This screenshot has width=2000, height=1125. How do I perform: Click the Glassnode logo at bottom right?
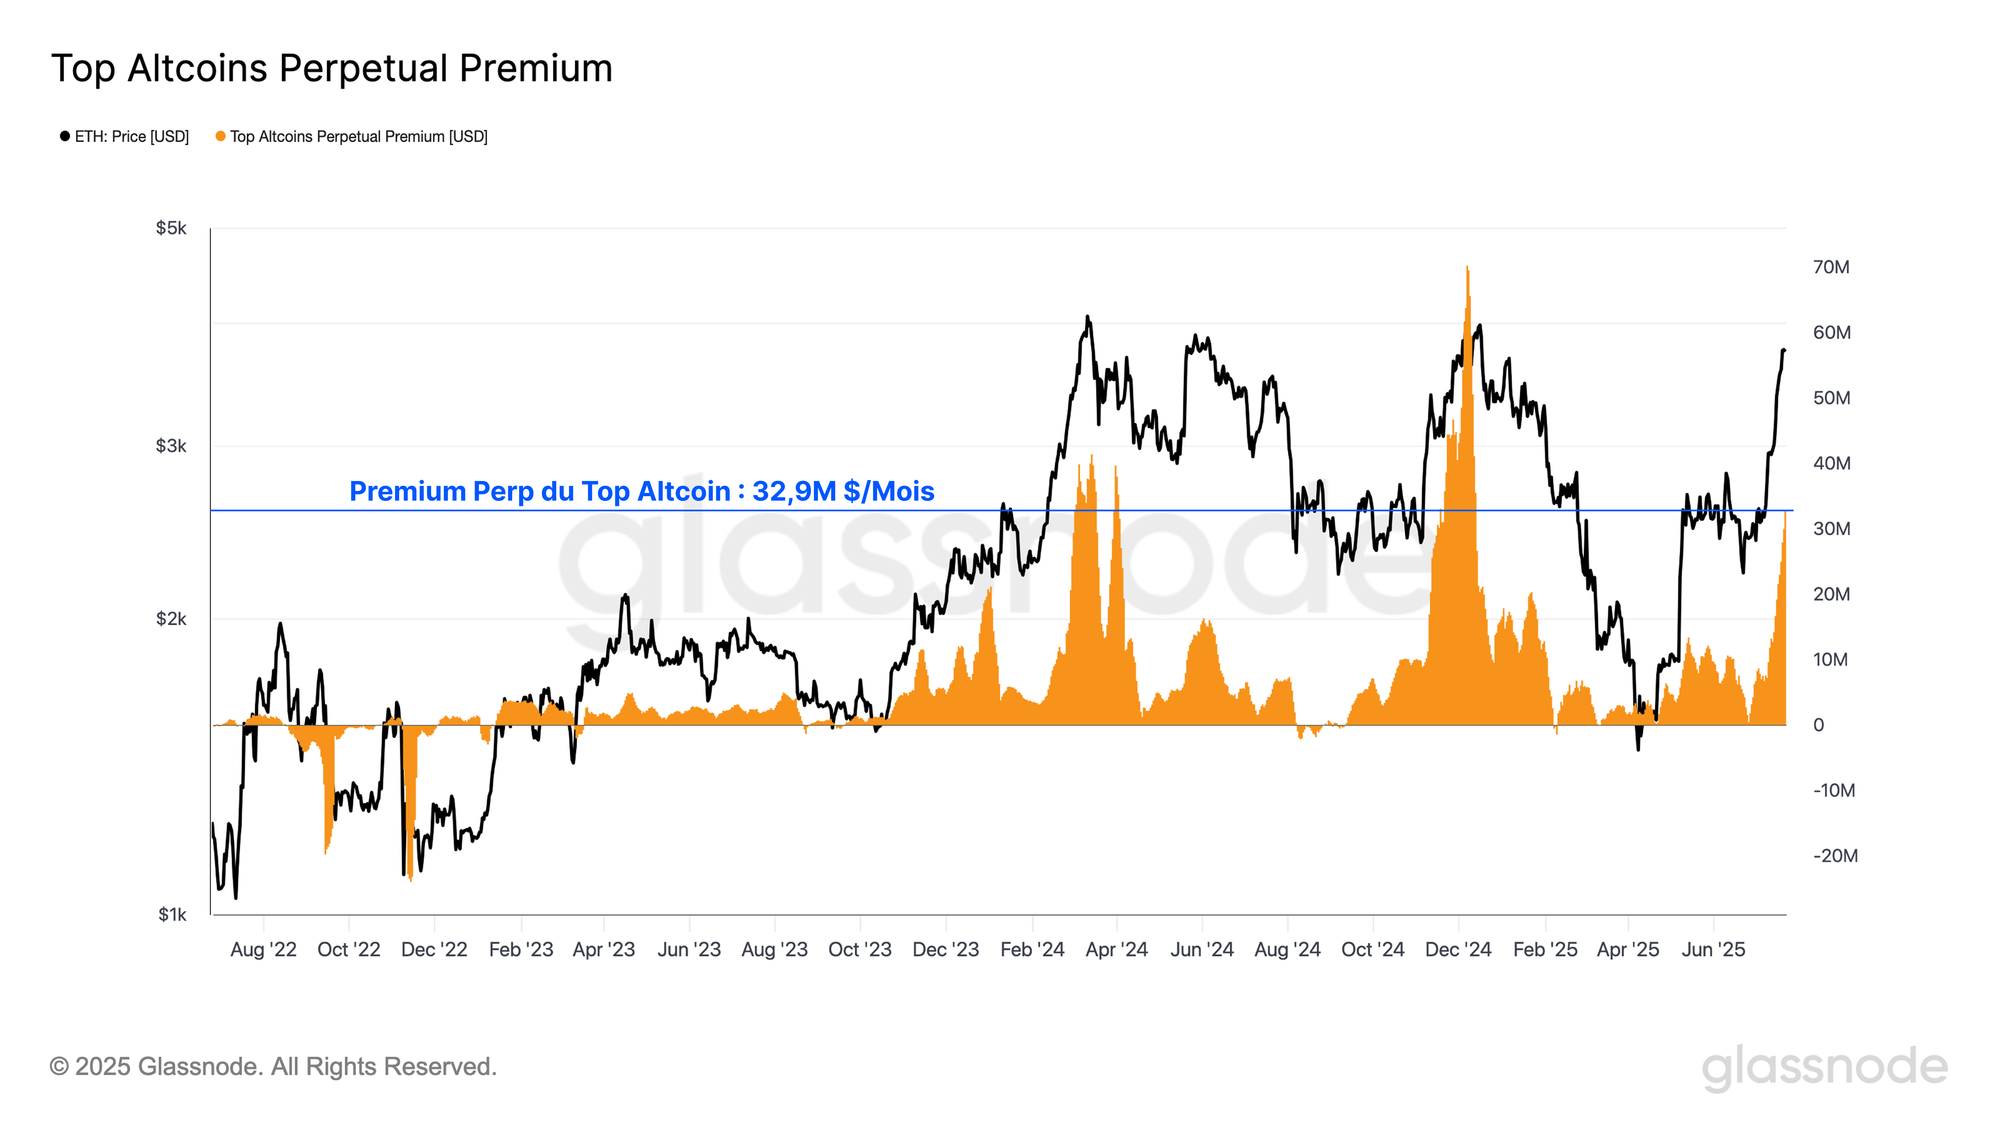[1825, 1068]
